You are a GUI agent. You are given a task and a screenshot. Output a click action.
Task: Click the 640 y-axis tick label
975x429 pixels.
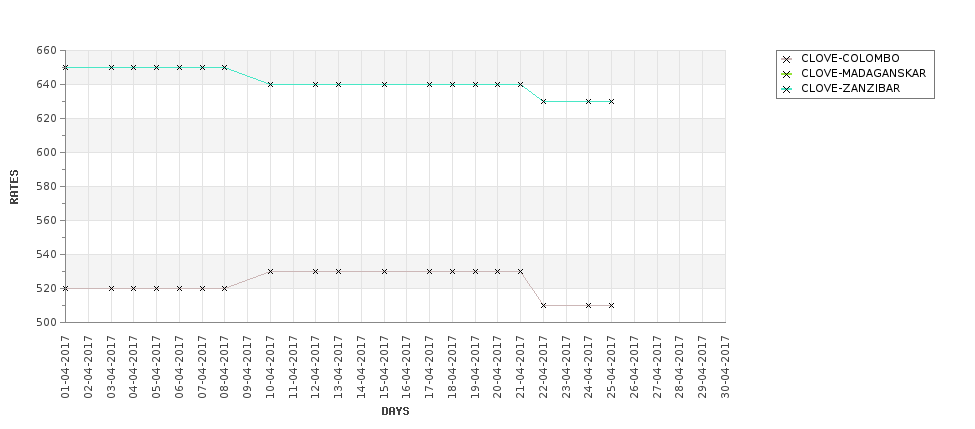(x=47, y=85)
